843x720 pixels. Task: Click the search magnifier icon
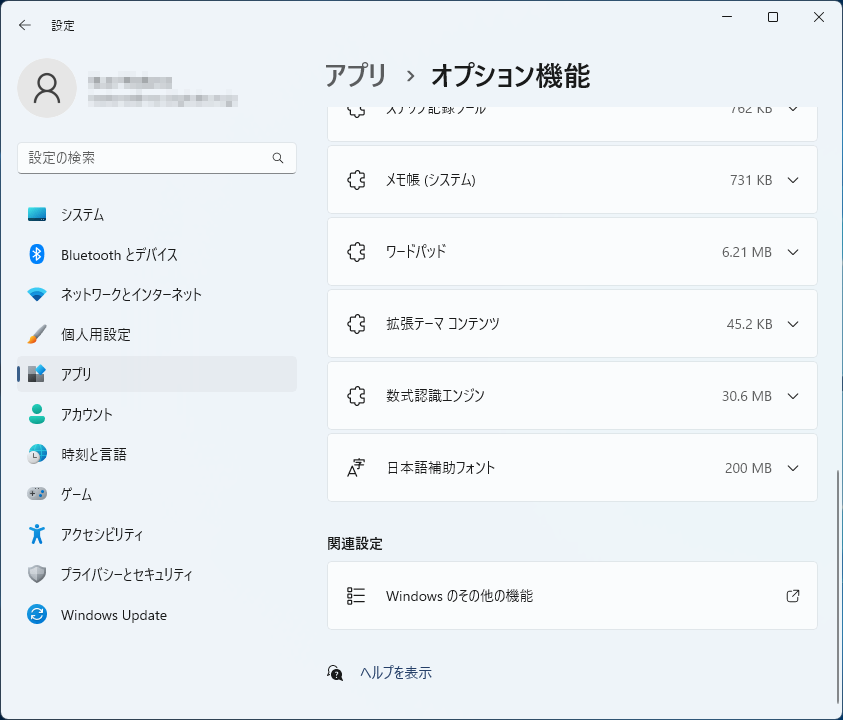[x=278, y=158]
